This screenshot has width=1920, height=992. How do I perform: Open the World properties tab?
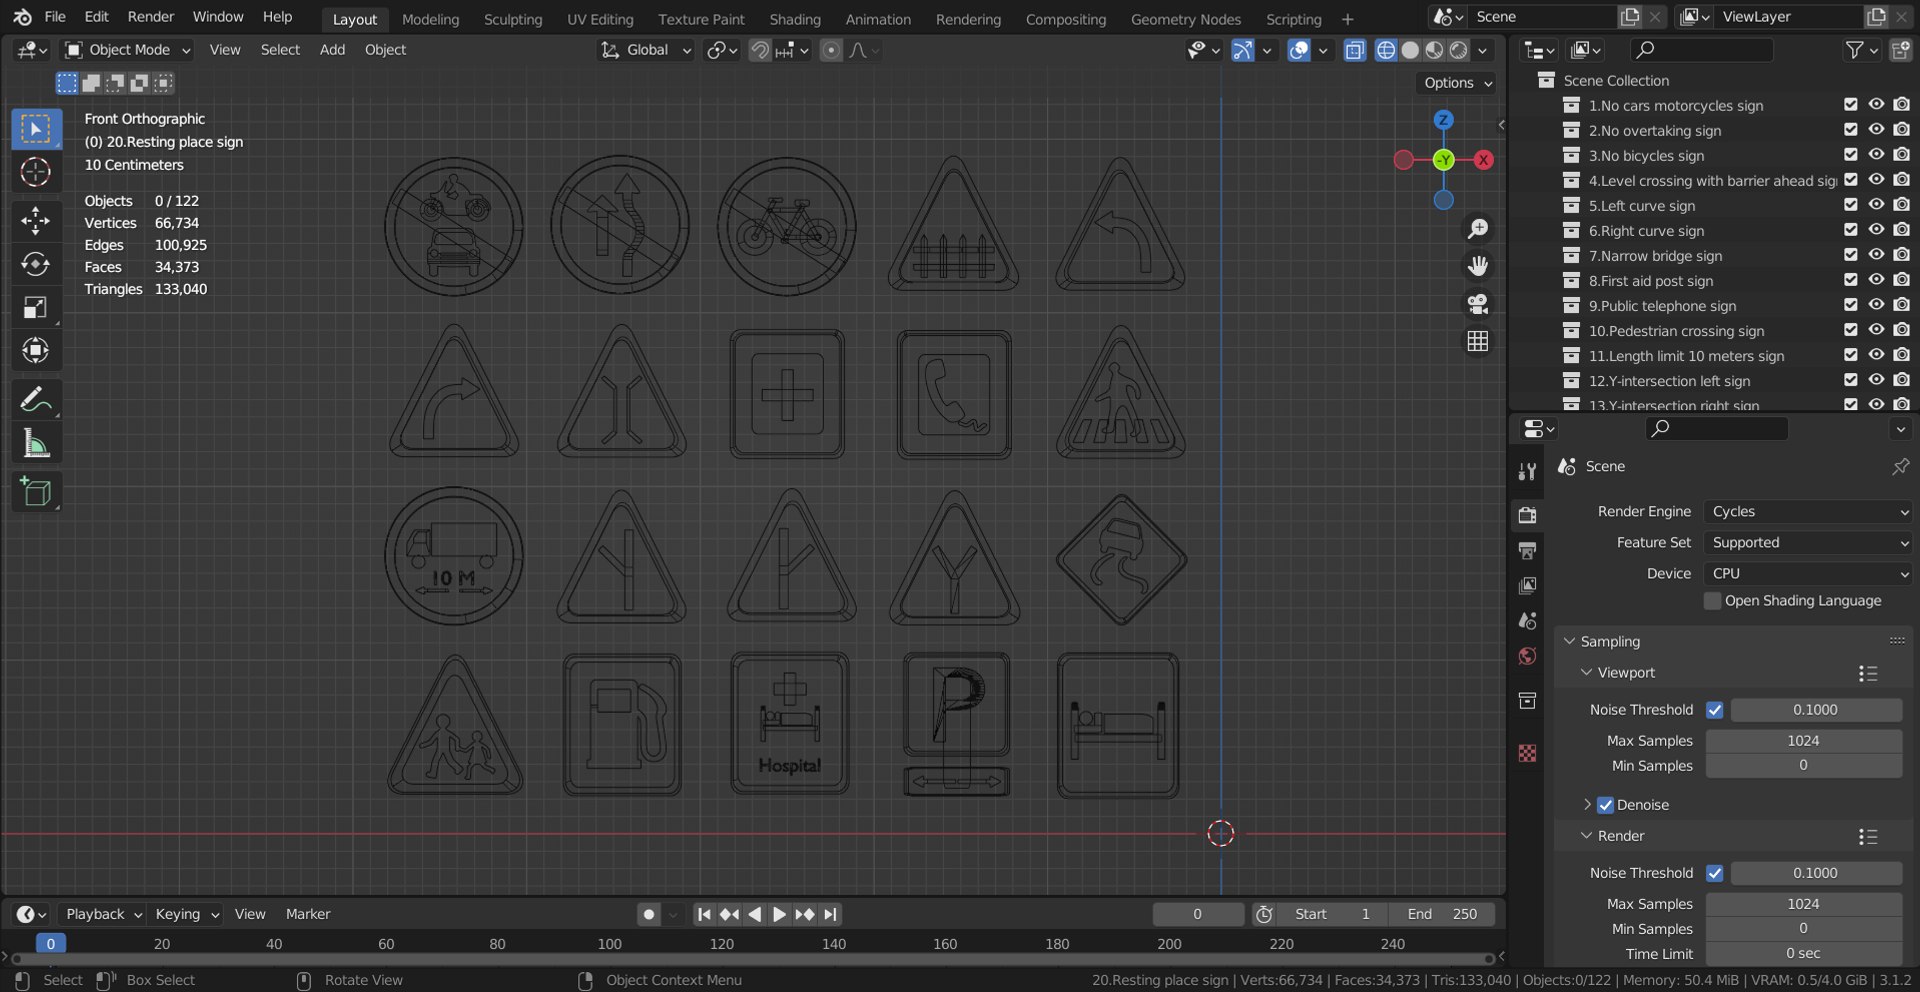click(1527, 656)
